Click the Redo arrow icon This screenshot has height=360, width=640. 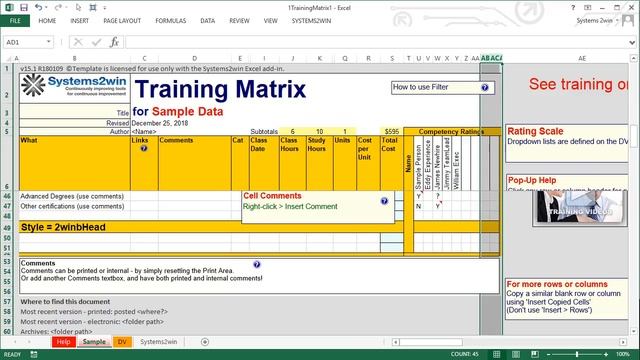click(58, 7)
